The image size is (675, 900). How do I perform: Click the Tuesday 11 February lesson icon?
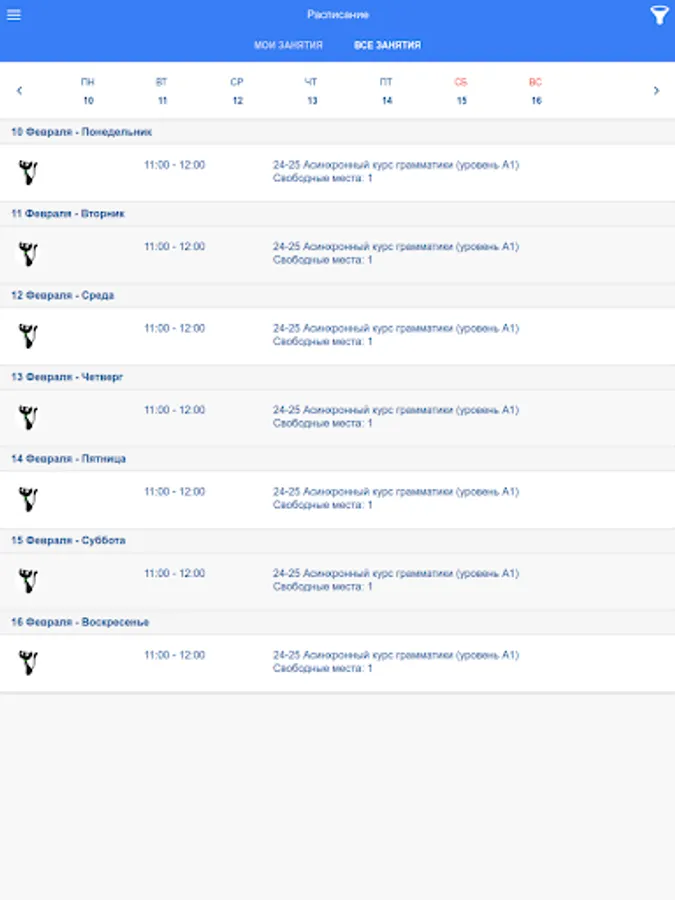pyautogui.click(x=28, y=254)
